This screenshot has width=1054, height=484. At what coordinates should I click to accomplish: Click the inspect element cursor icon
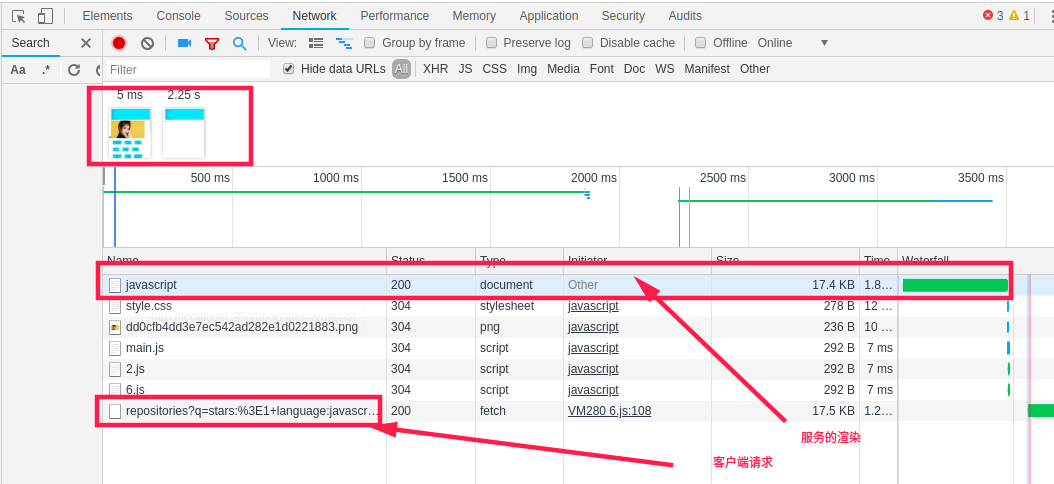pos(18,16)
